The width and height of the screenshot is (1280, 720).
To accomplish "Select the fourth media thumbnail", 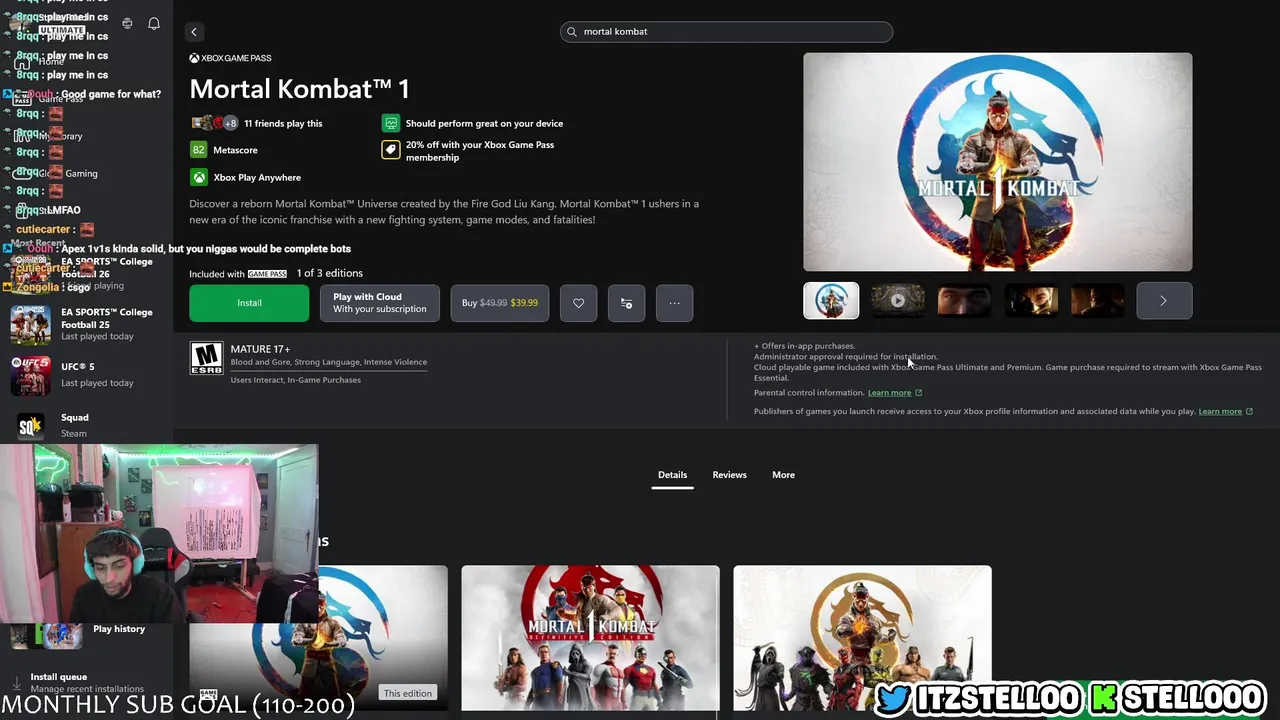I will coord(1031,301).
